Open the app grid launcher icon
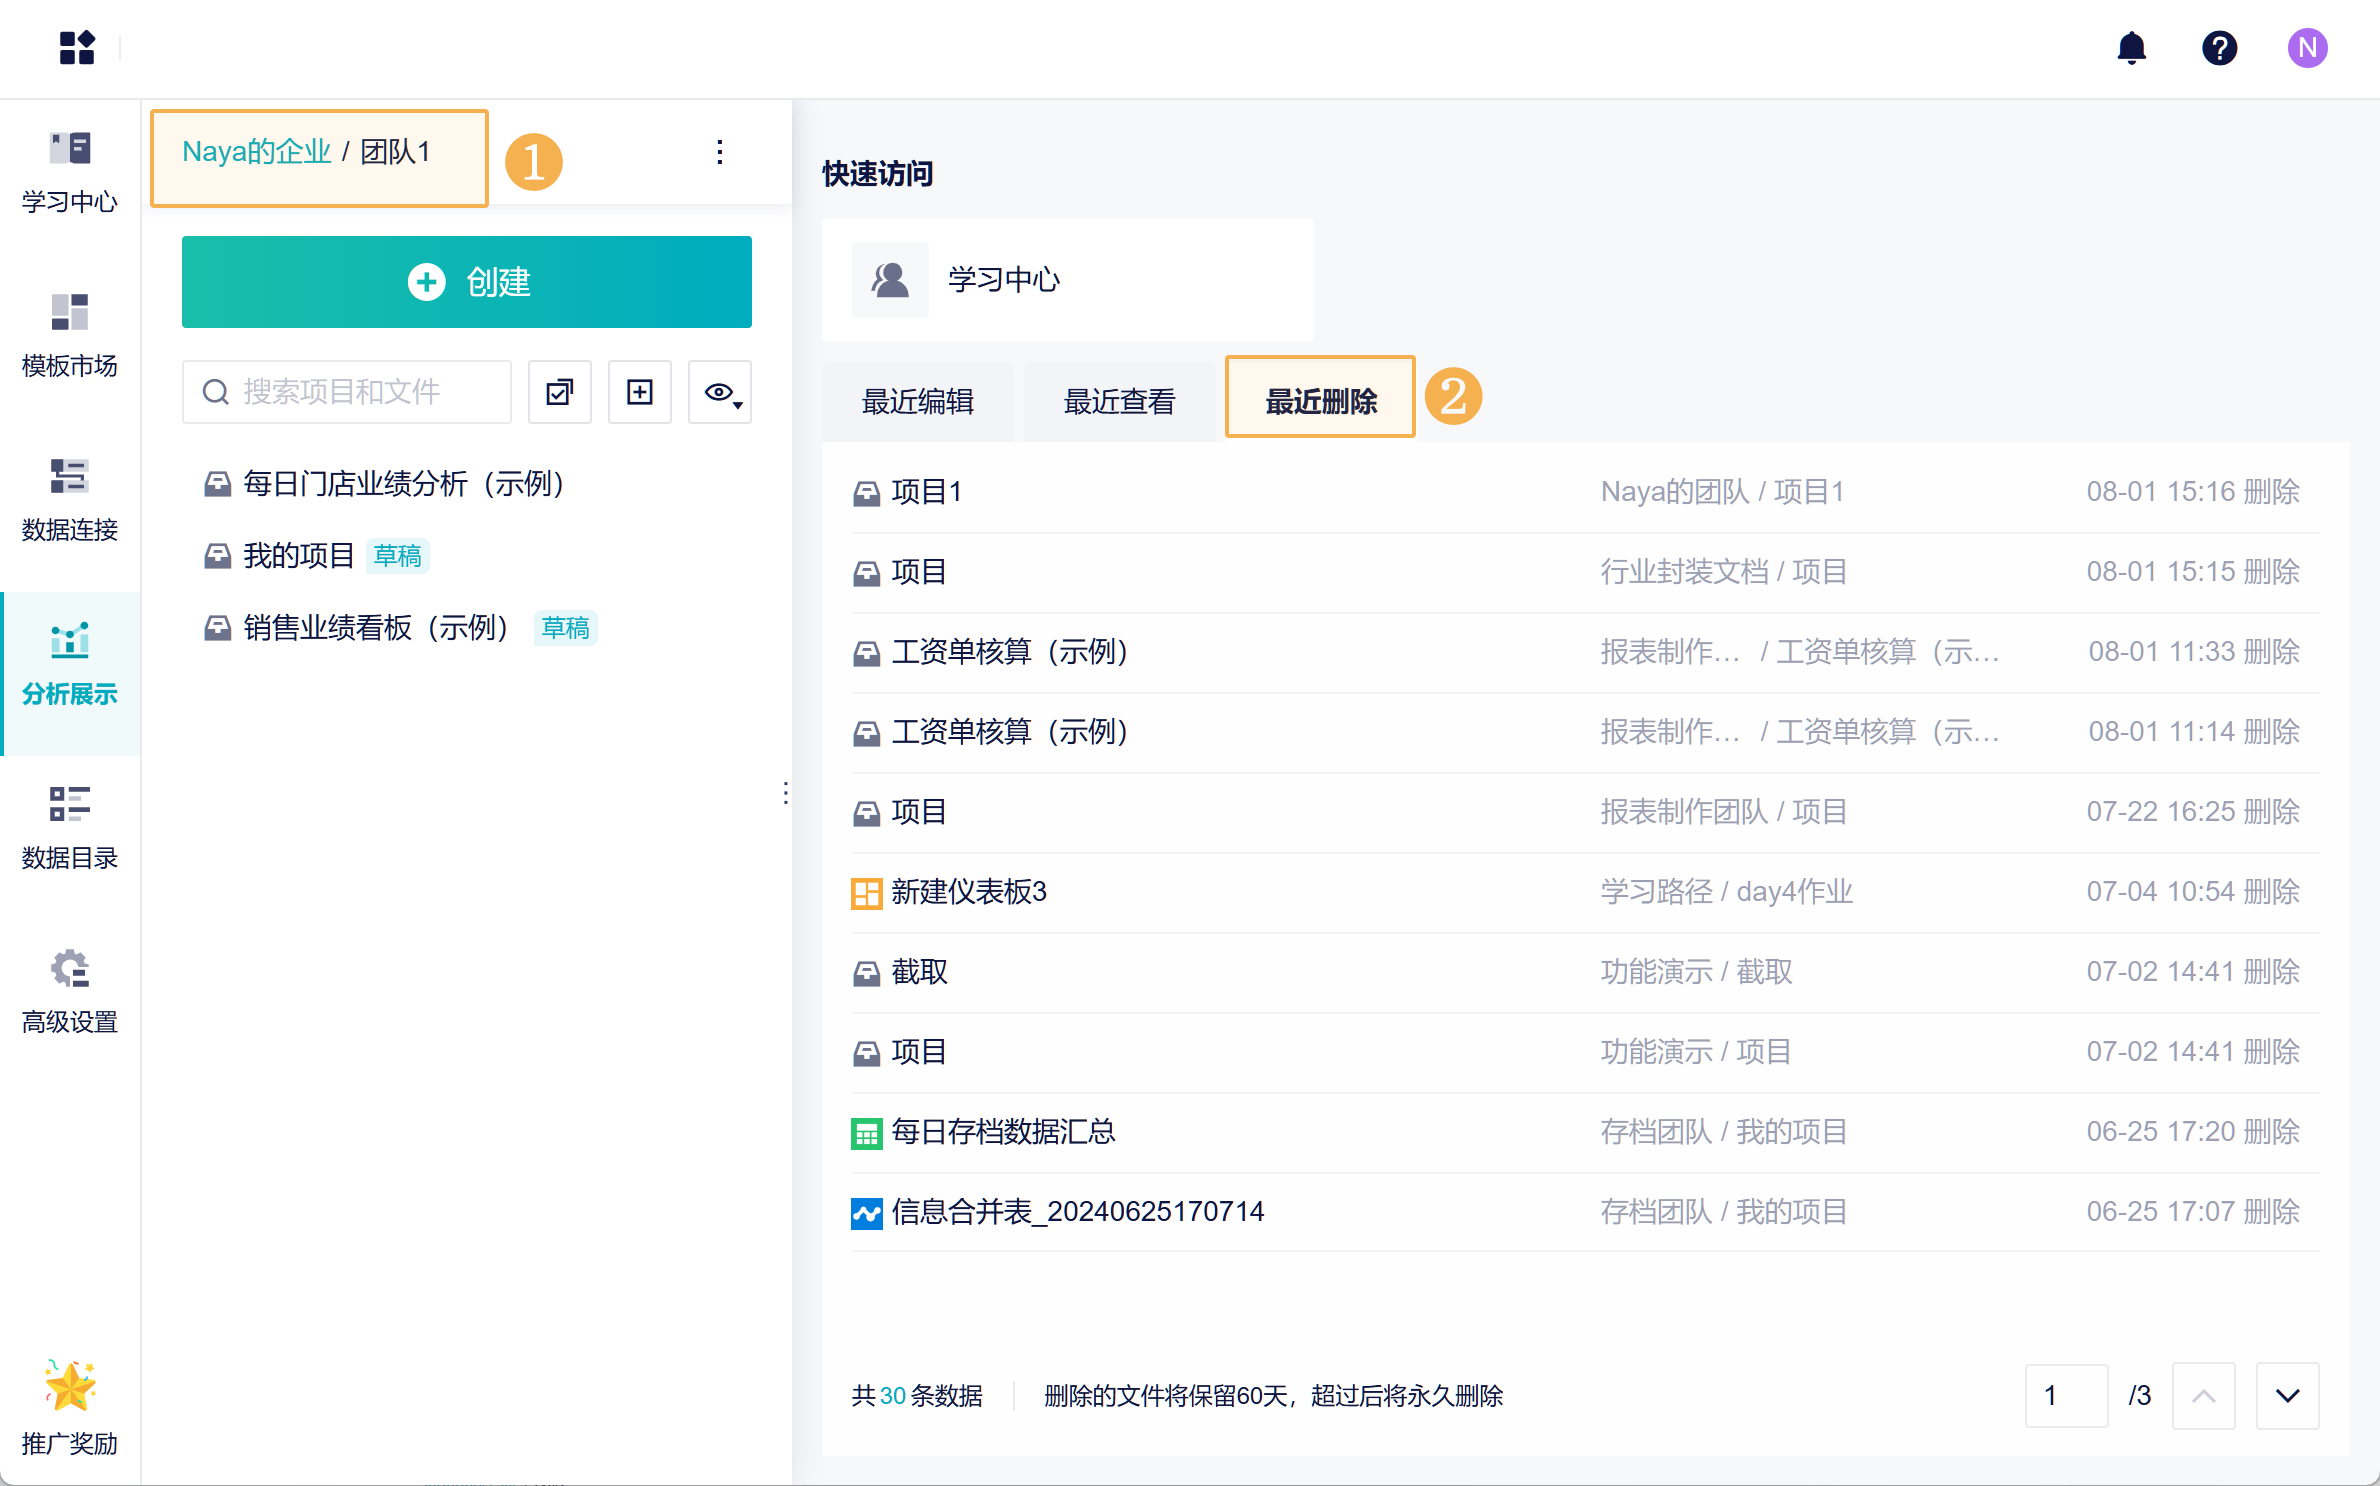Viewport: 2380px width, 1486px height. tap(77, 47)
